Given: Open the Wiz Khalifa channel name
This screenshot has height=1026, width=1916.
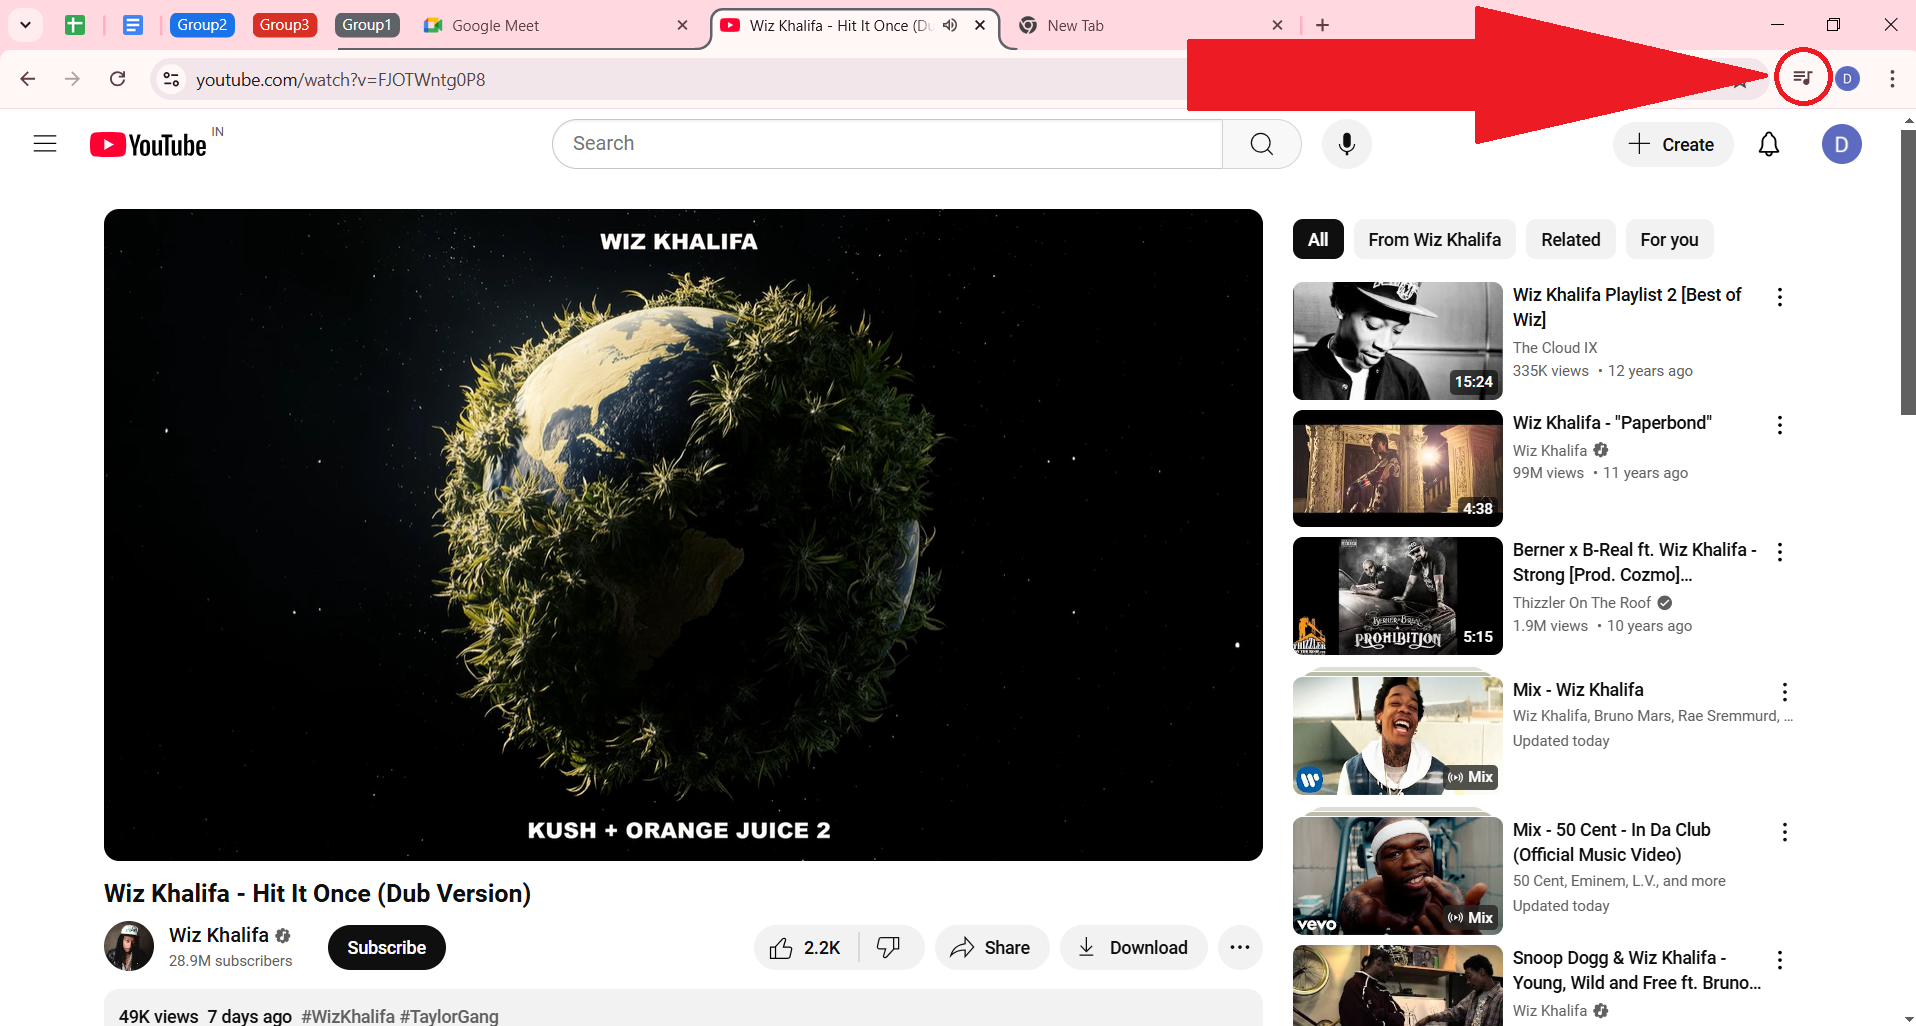Looking at the screenshot, I should click(x=218, y=935).
